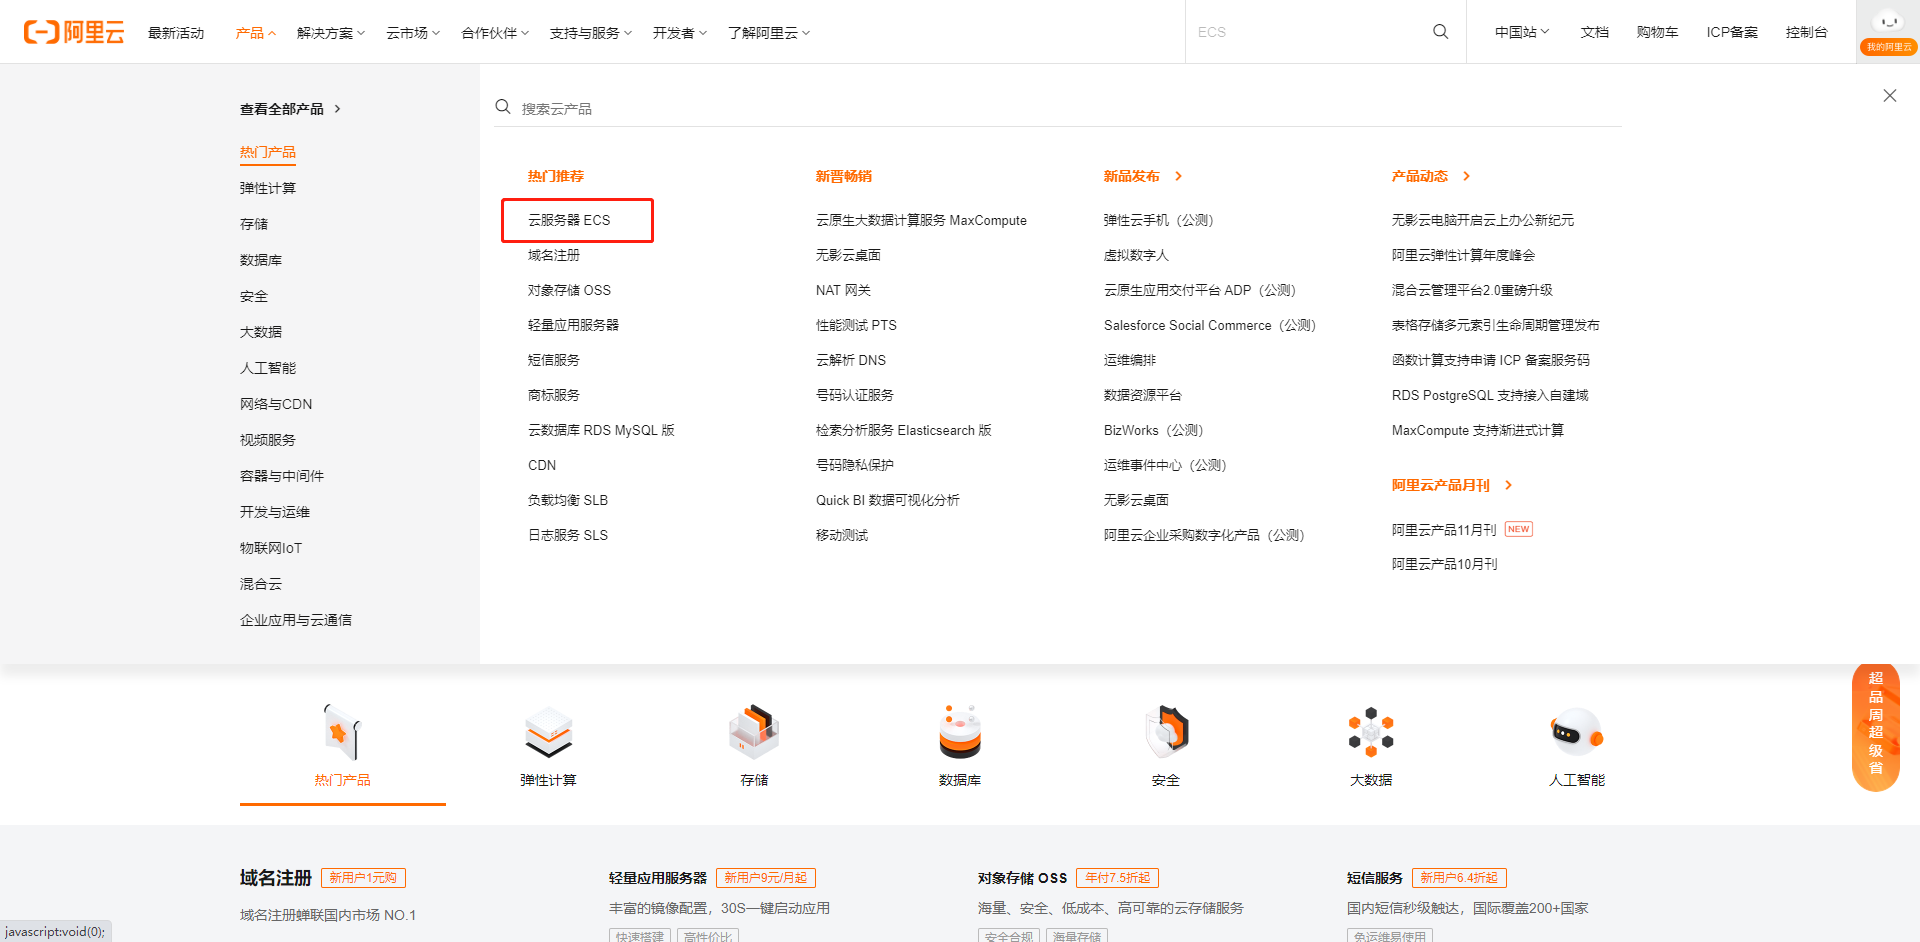
Task: Click arrow next to 查看全部产品
Action: coord(338,109)
